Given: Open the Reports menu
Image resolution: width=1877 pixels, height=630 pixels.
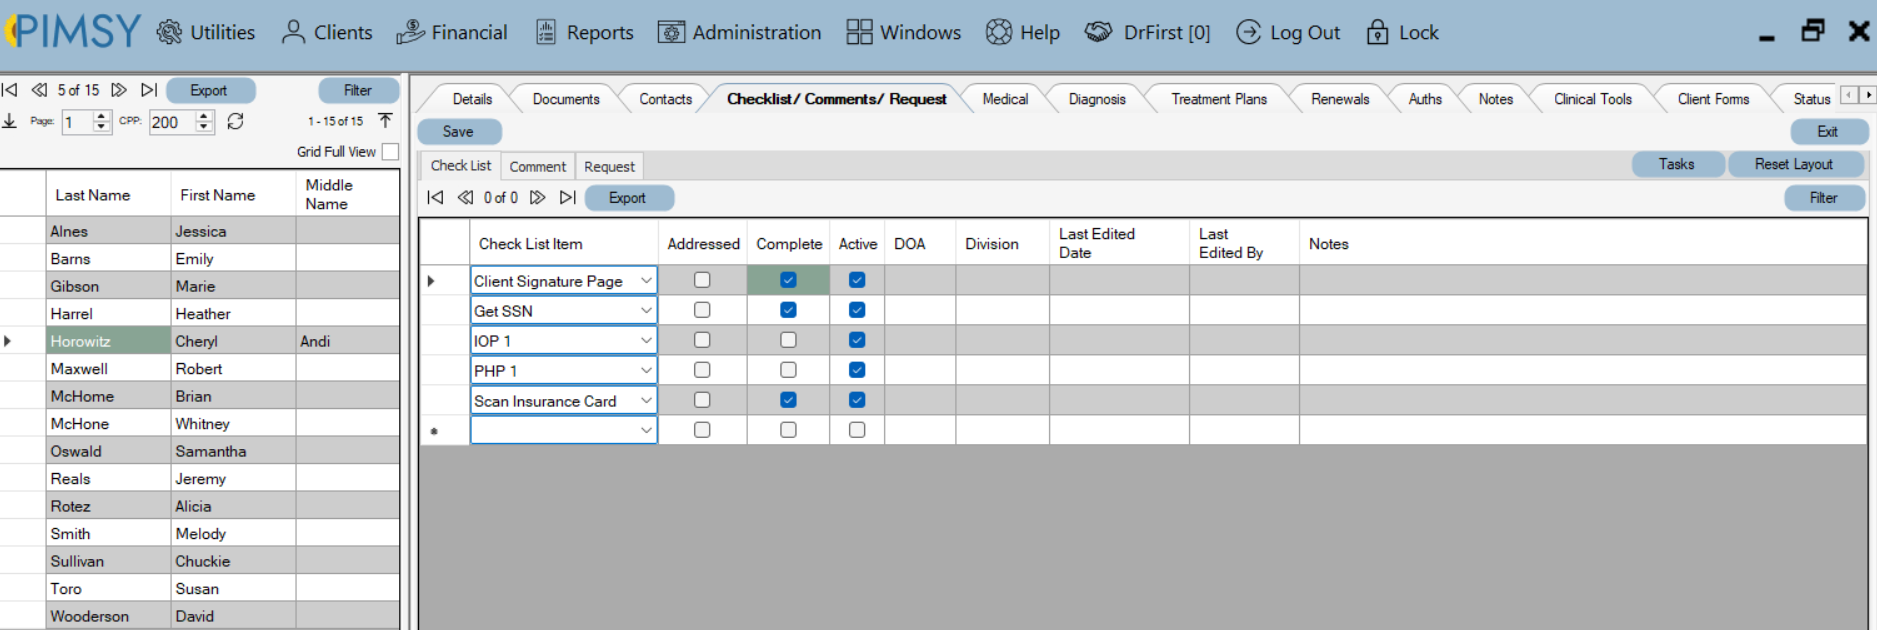Looking at the screenshot, I should pos(585,32).
